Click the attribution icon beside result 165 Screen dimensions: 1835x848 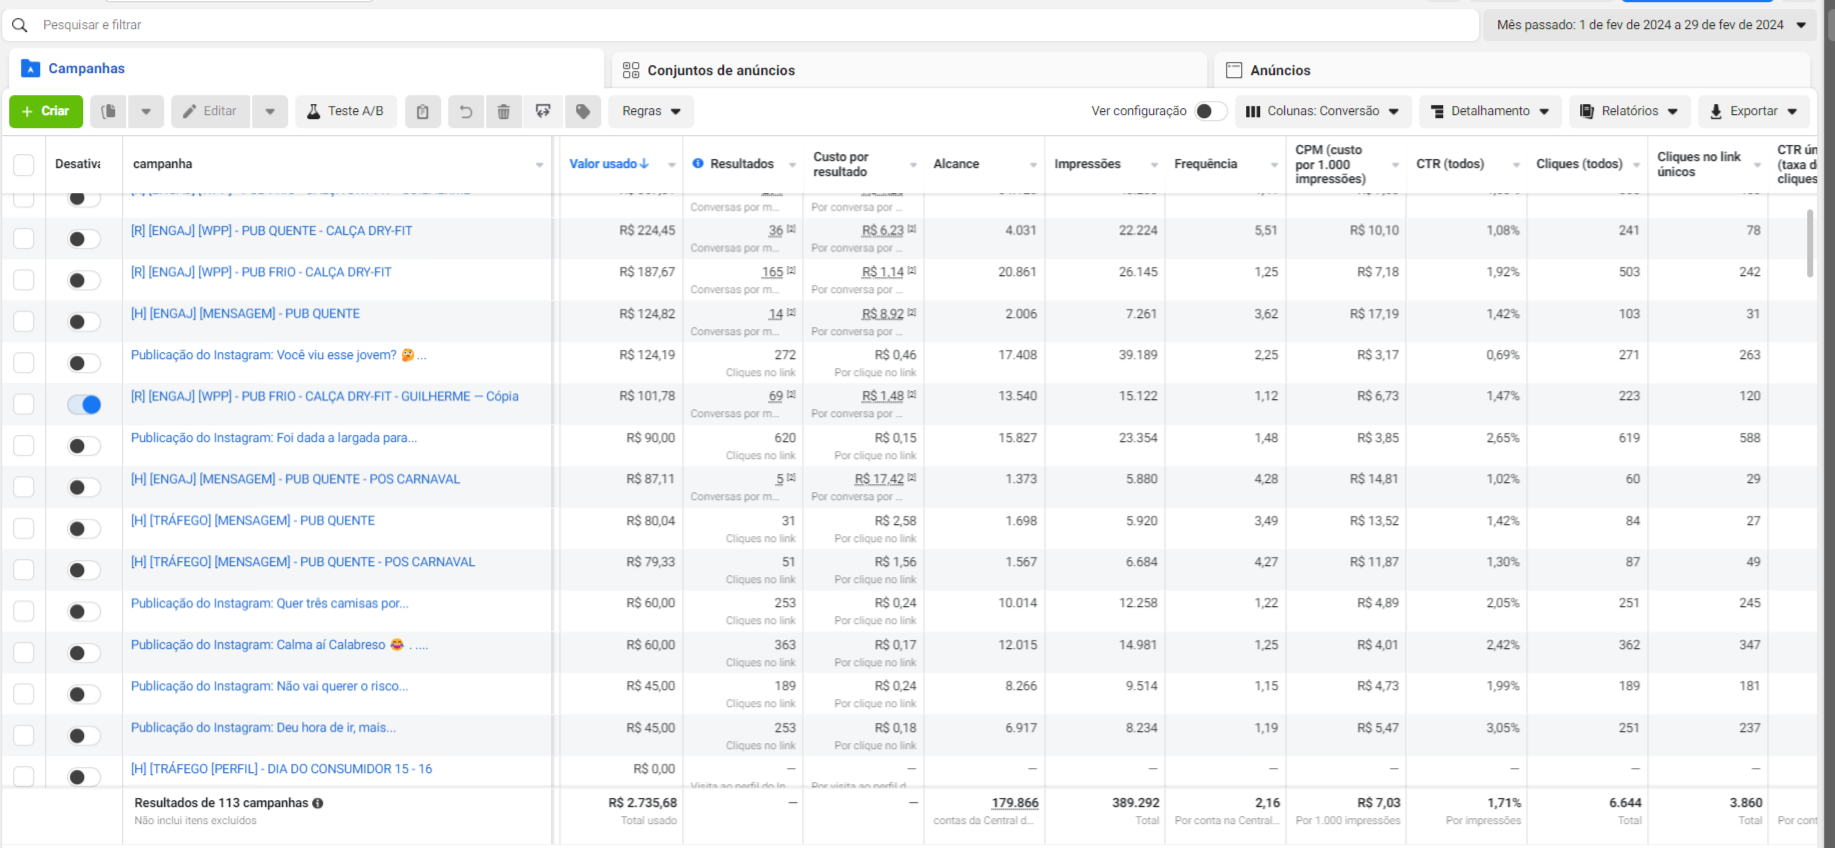pos(791,271)
